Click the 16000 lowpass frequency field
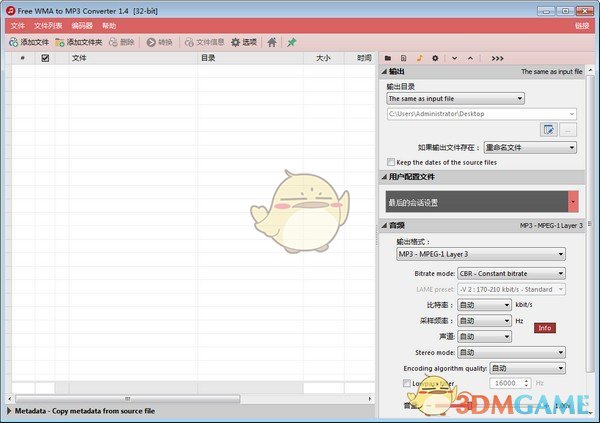Viewport: 600px width, 423px height. click(x=505, y=383)
